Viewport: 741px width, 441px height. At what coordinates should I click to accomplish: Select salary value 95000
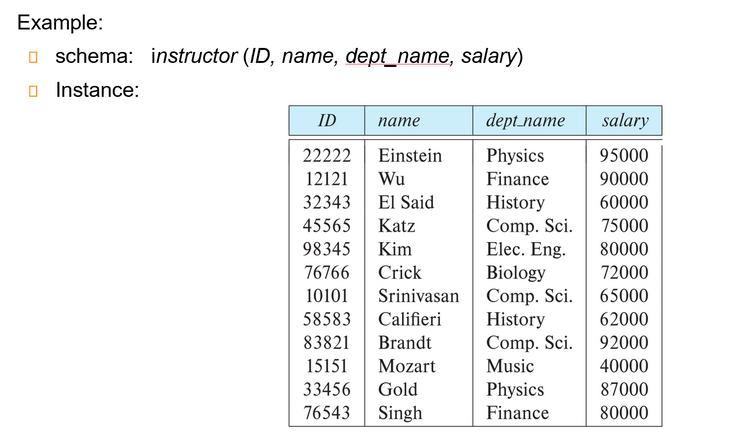tap(624, 156)
